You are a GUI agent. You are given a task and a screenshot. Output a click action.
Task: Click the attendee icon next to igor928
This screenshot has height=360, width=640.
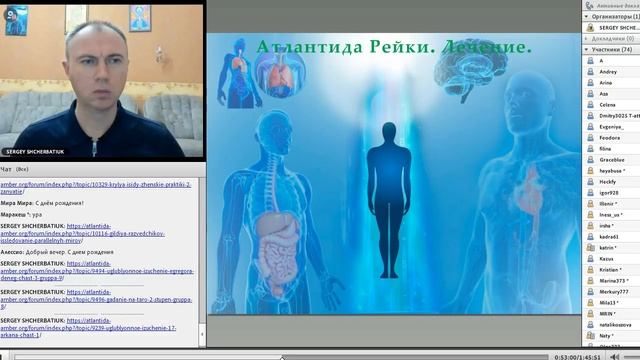click(590, 193)
